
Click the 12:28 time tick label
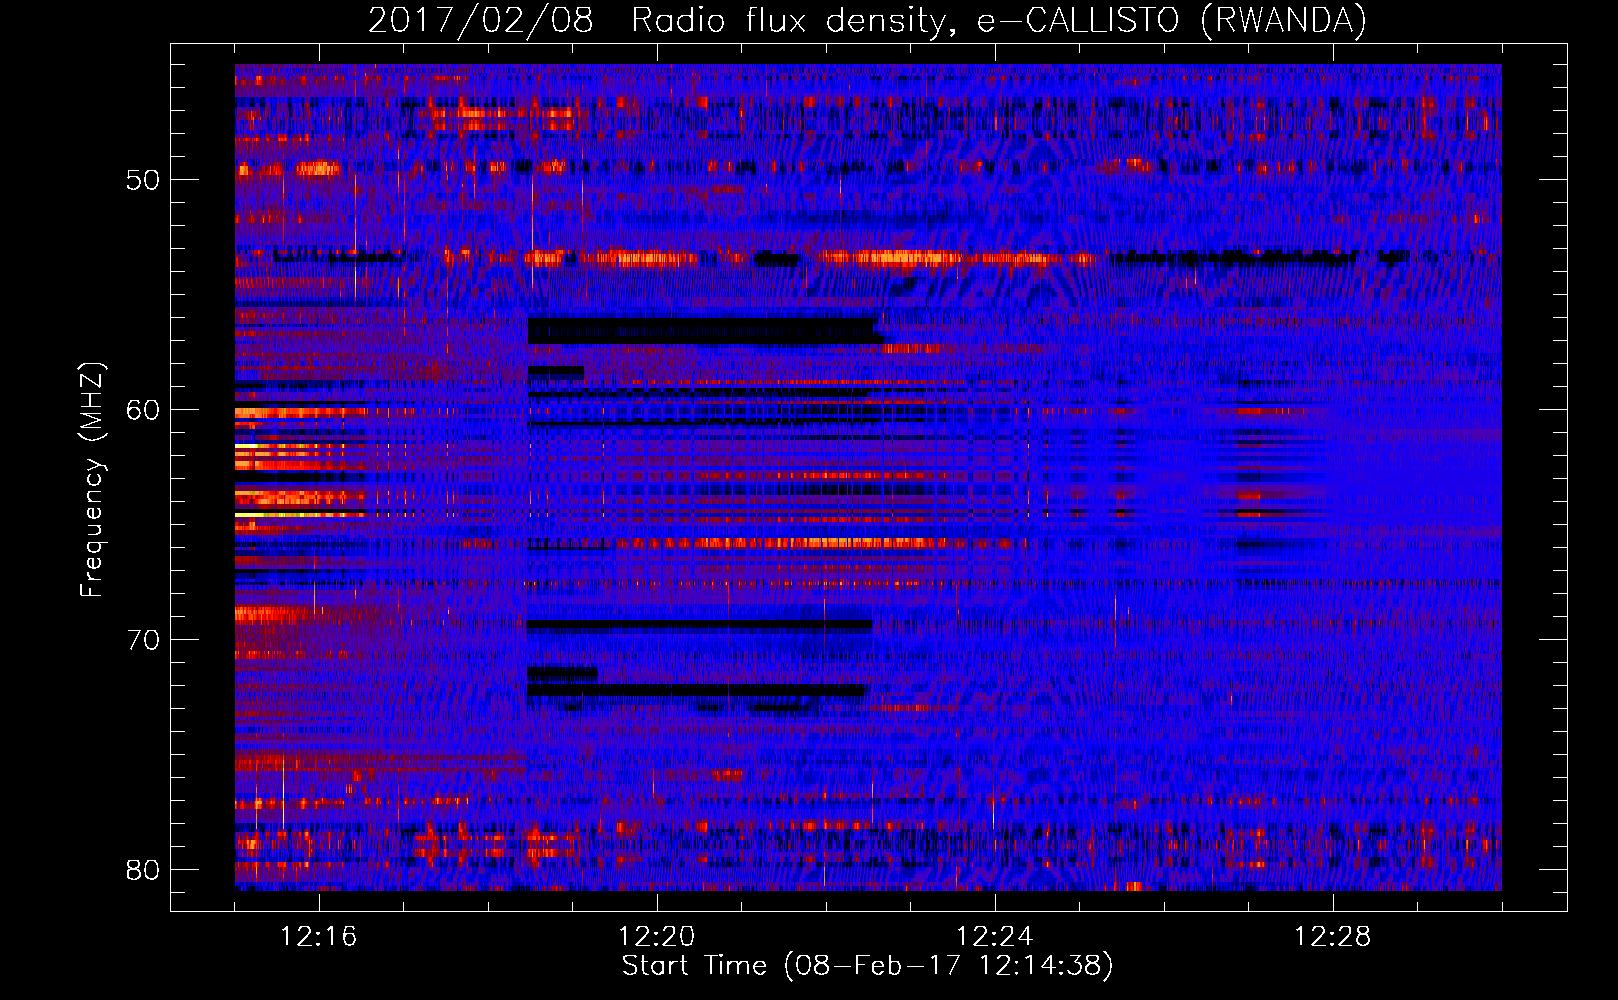(x=1333, y=937)
